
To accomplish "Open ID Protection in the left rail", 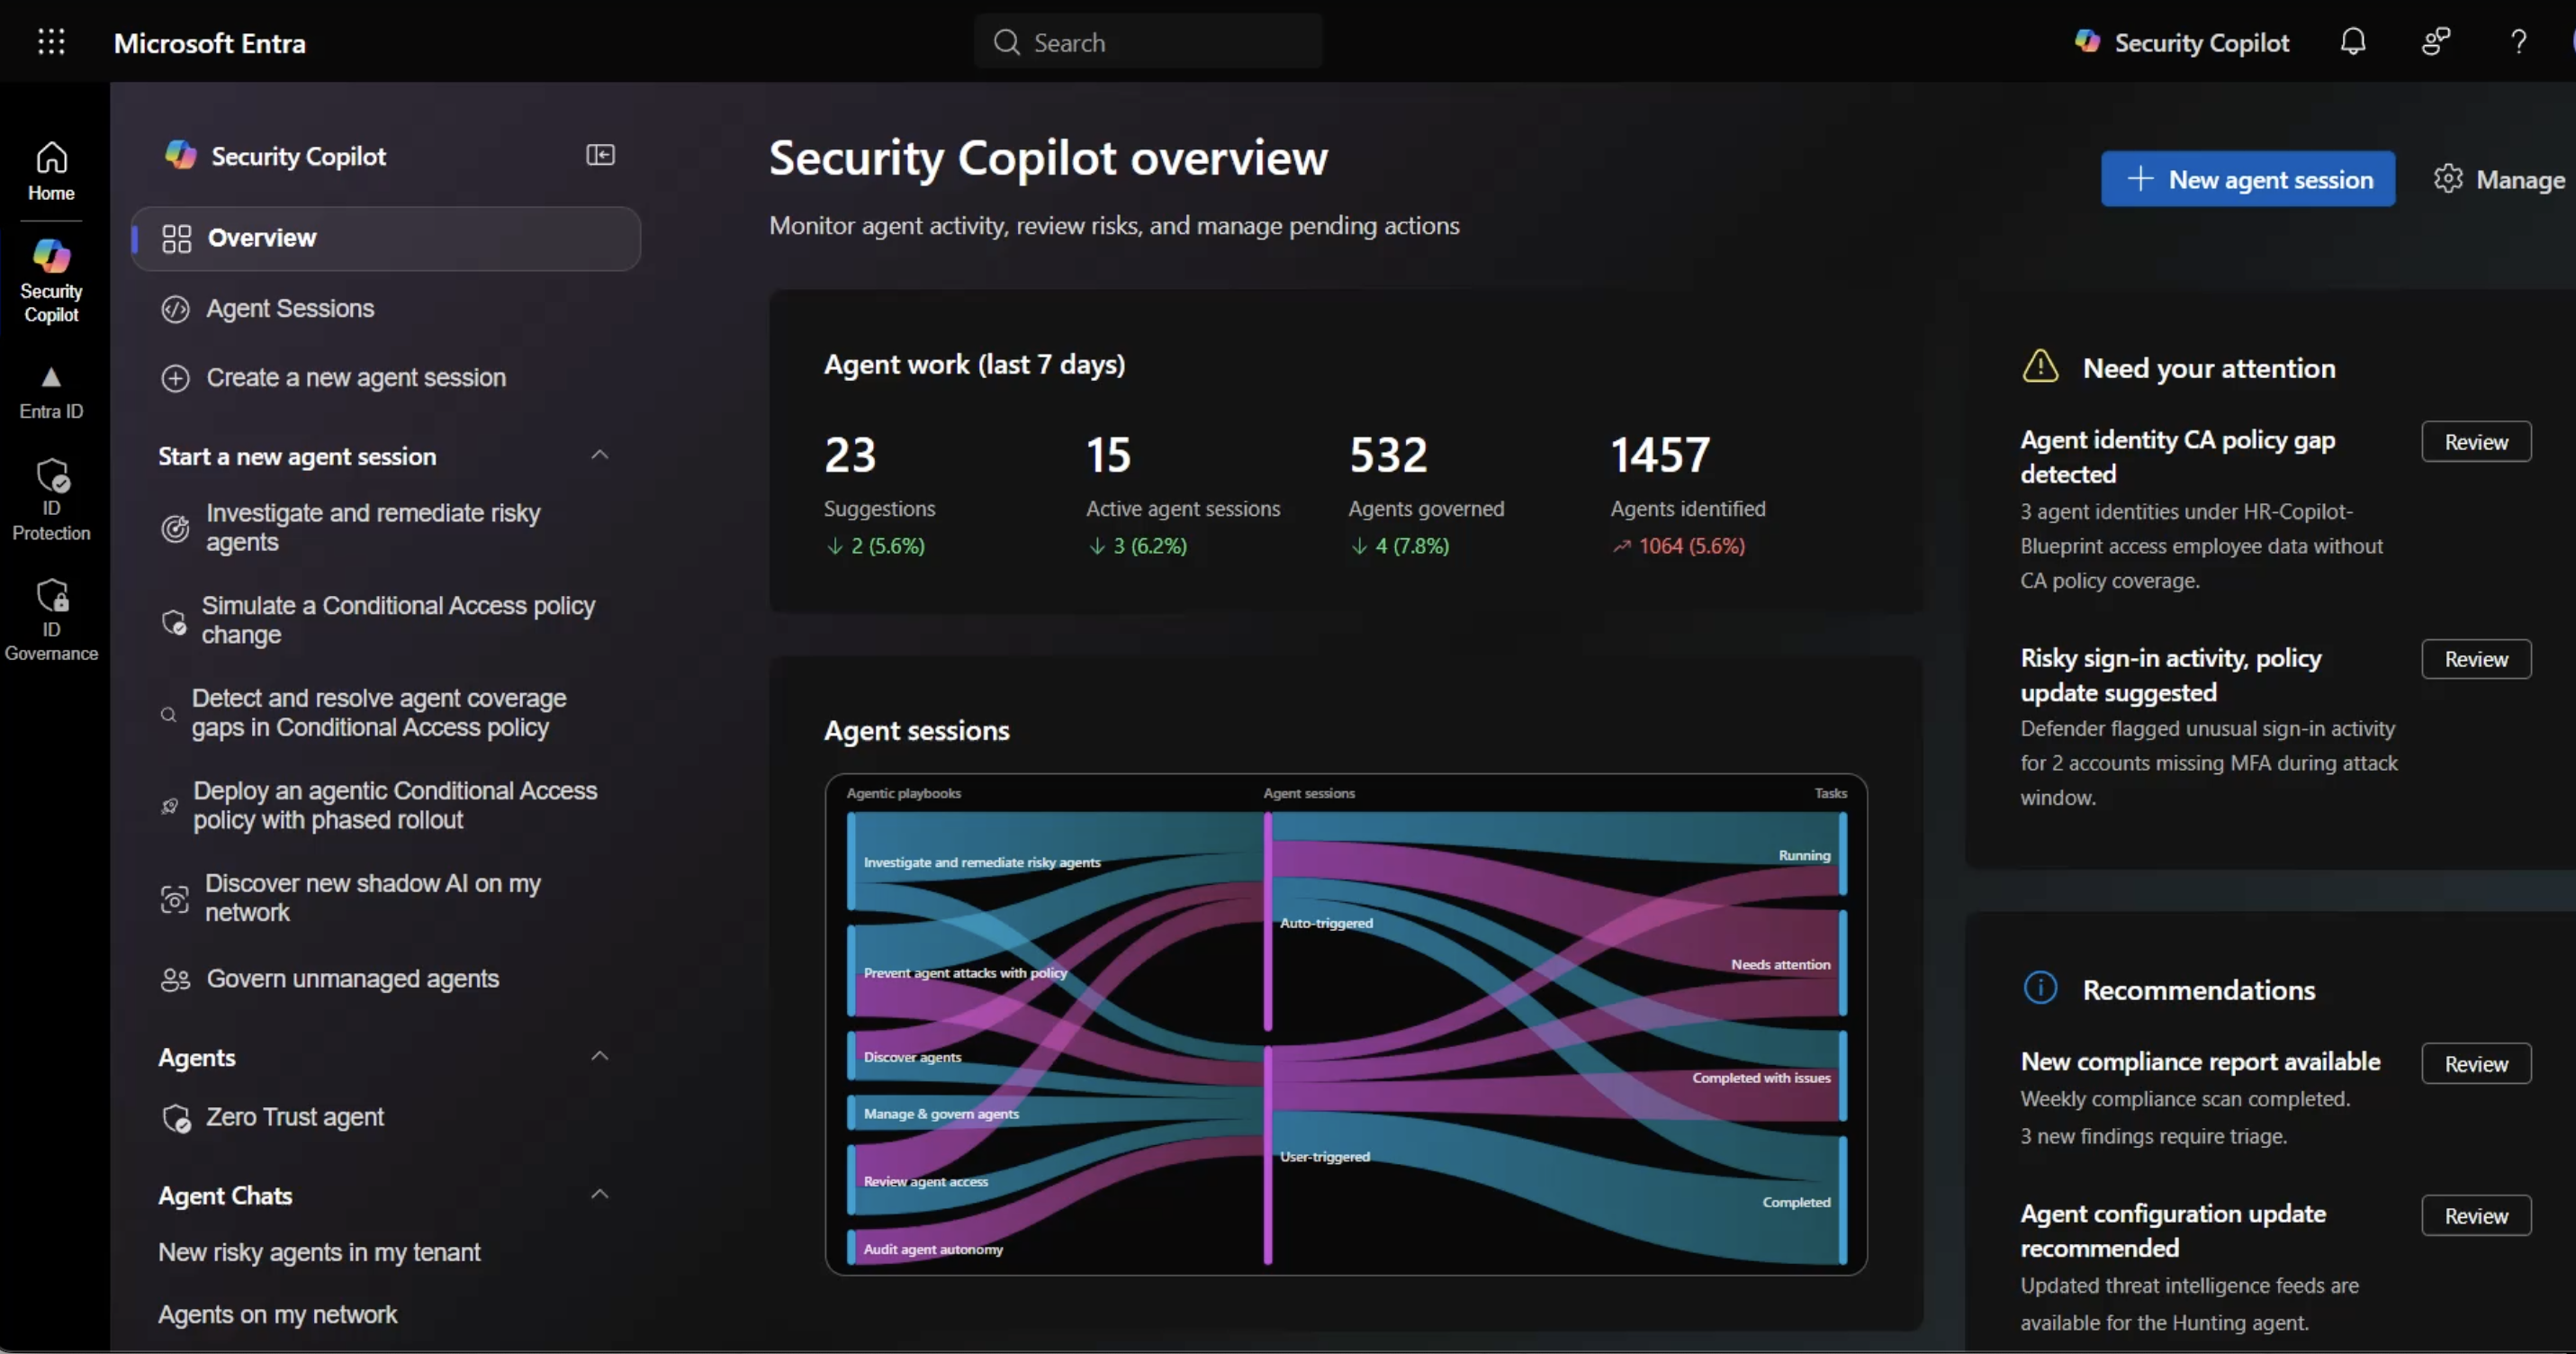I will point(51,500).
